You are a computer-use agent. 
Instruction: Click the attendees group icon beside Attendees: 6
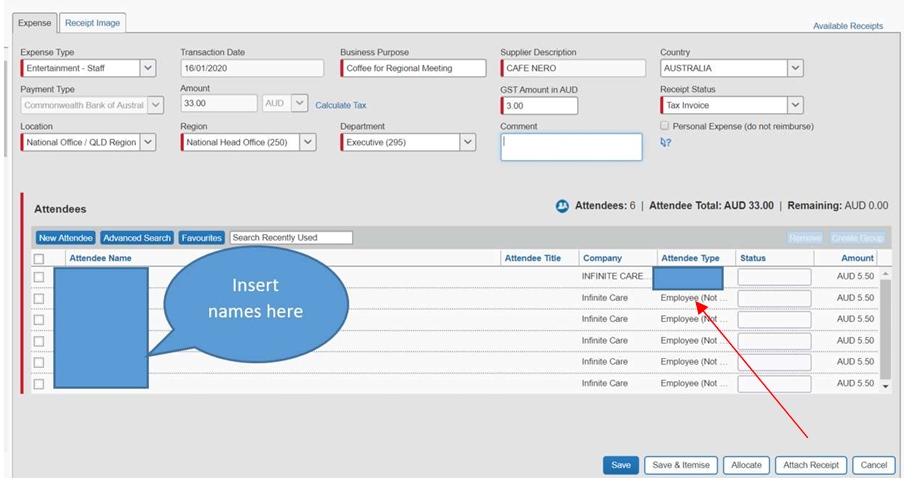(x=562, y=206)
